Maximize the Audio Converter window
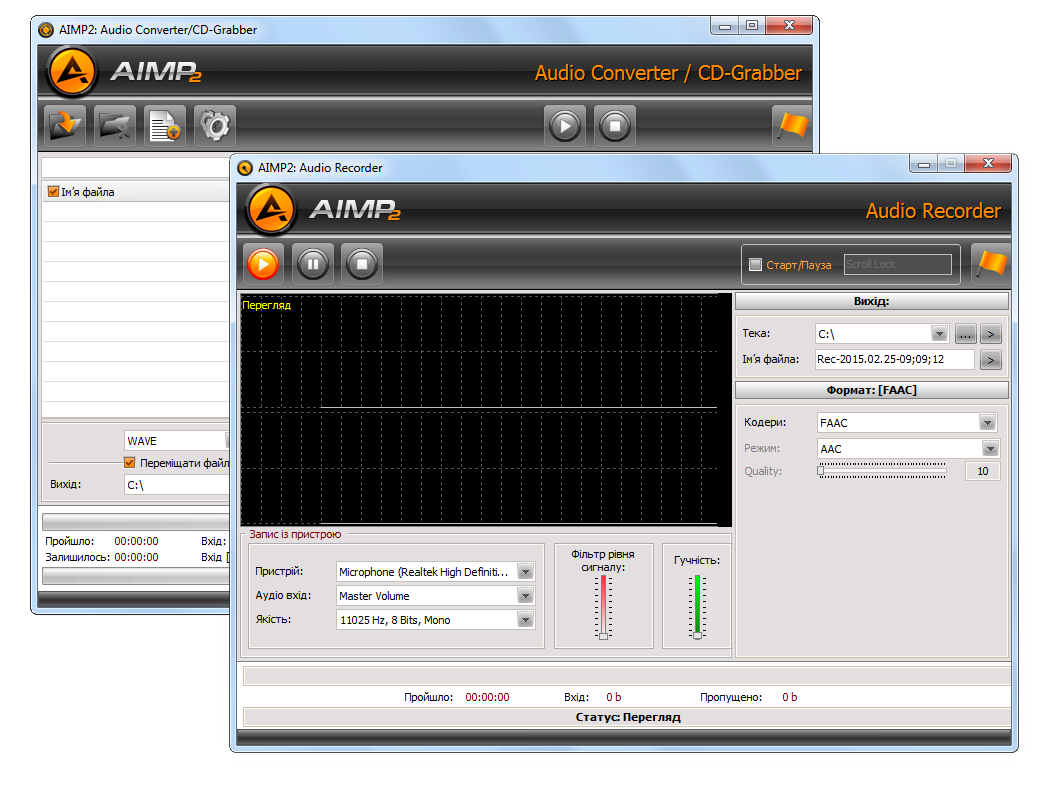 point(752,25)
